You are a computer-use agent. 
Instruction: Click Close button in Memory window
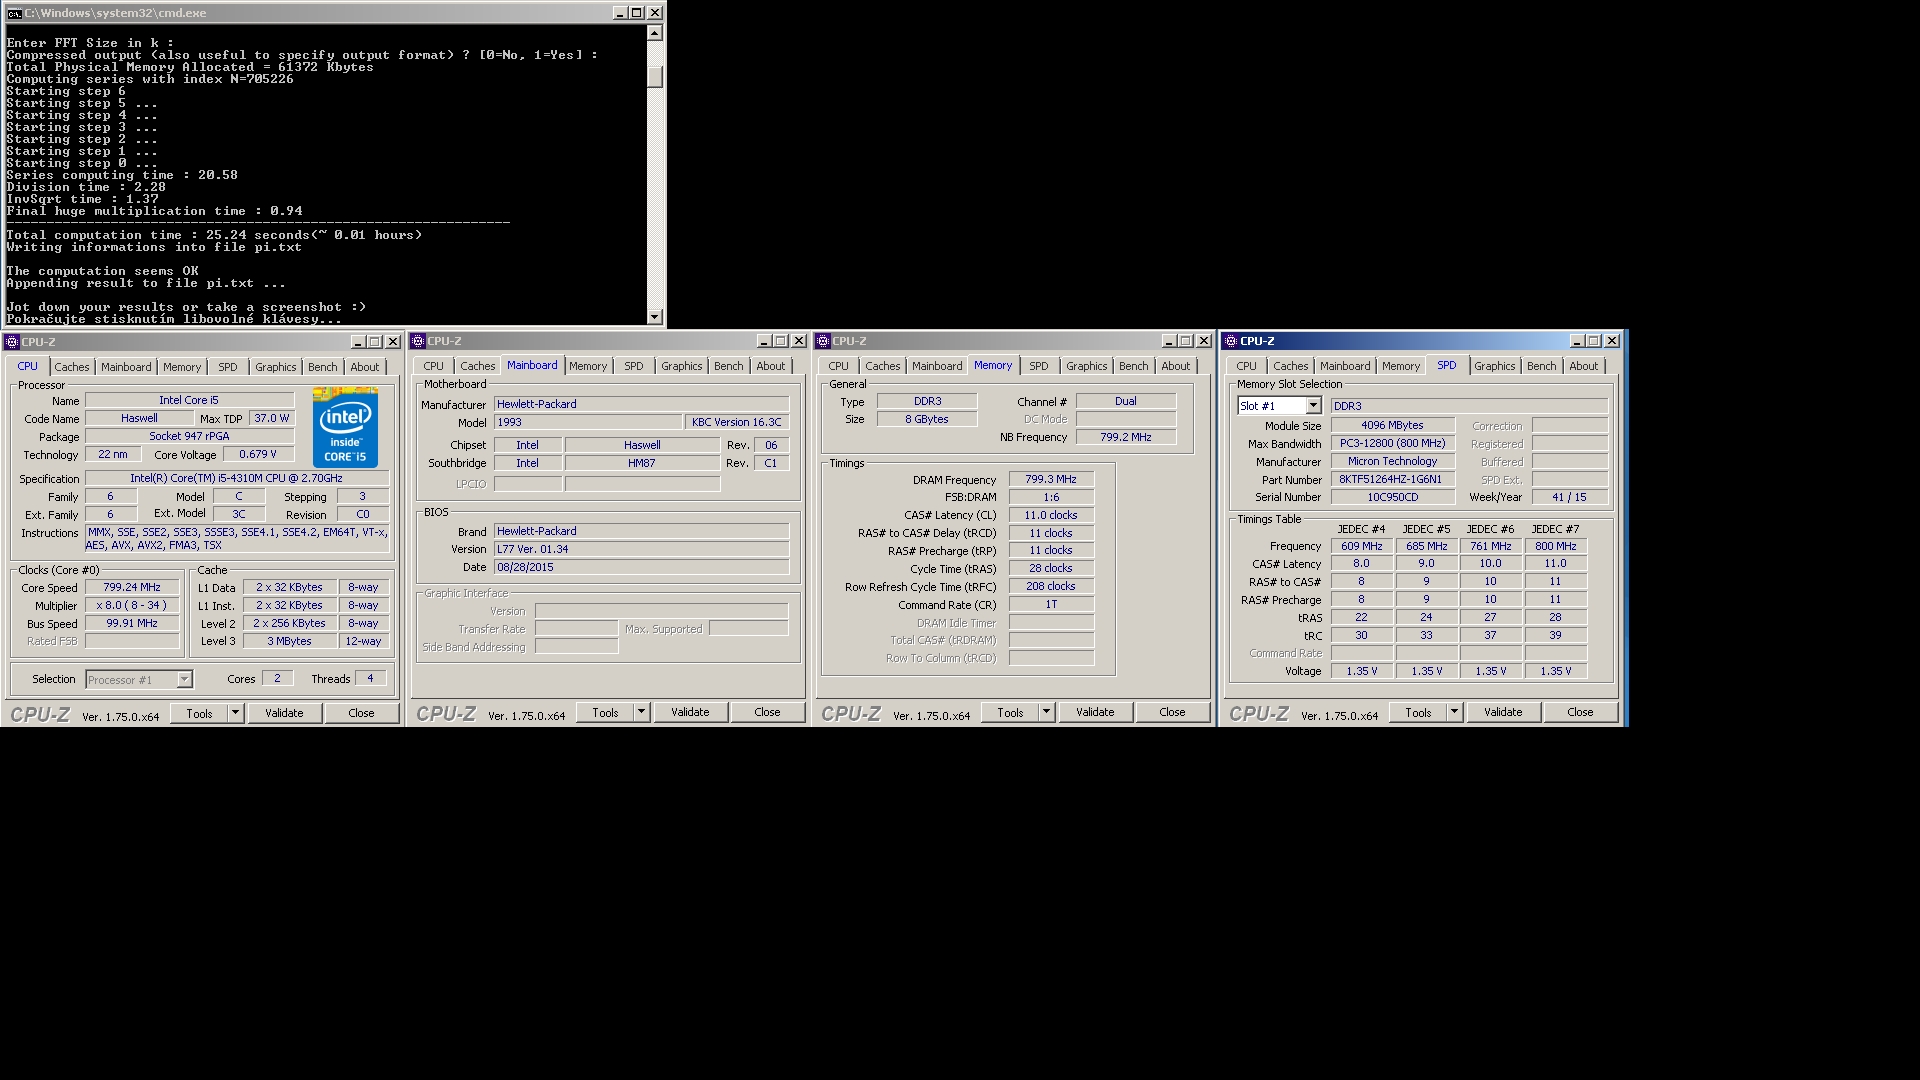tap(1172, 712)
